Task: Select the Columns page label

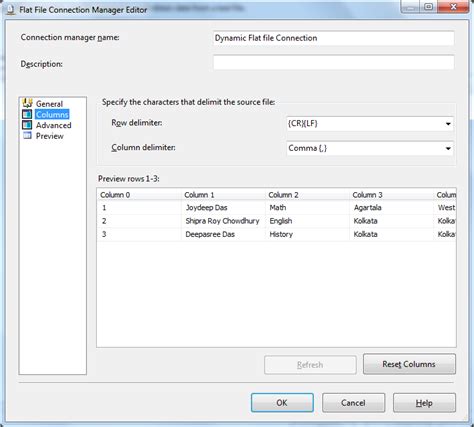Action: coord(52,115)
